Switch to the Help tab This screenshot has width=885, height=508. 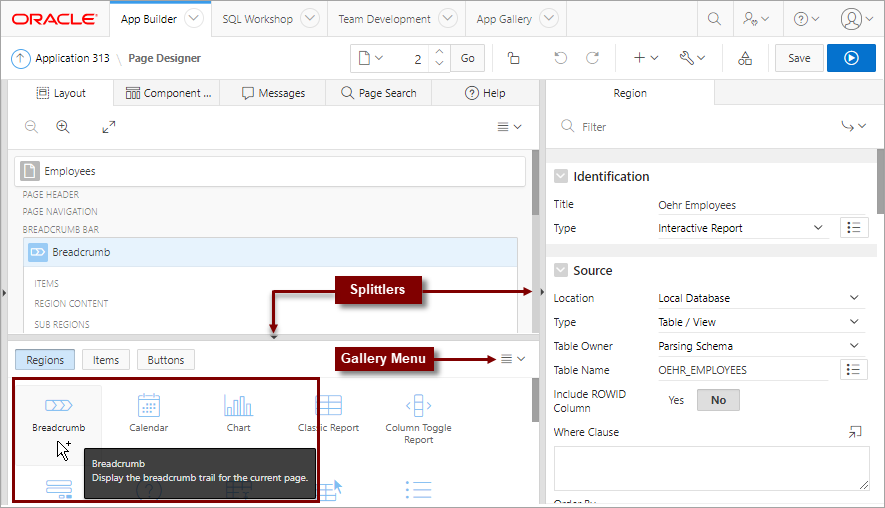pos(485,93)
